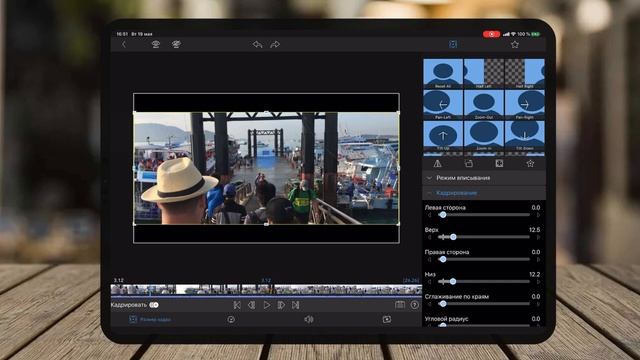
Task: Open the rightmost bottom tab icon
Action: pyautogui.click(x=387, y=320)
